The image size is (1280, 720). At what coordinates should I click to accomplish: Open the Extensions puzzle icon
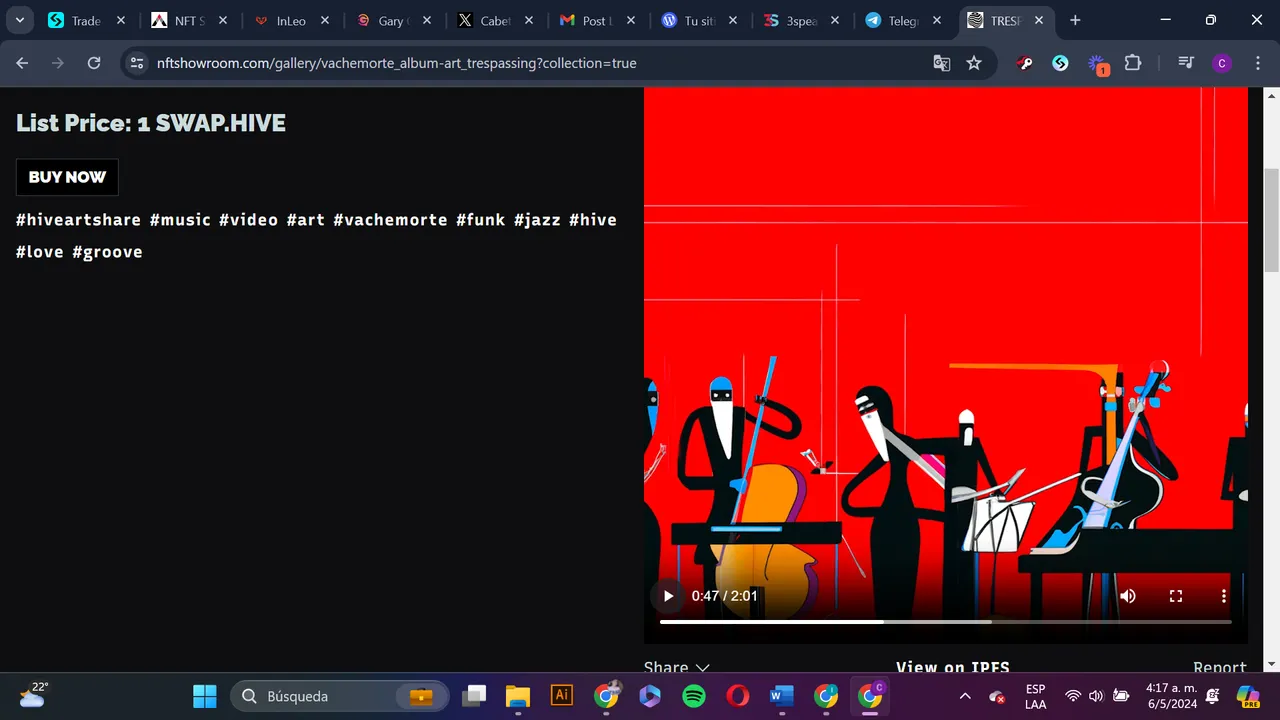click(1133, 63)
